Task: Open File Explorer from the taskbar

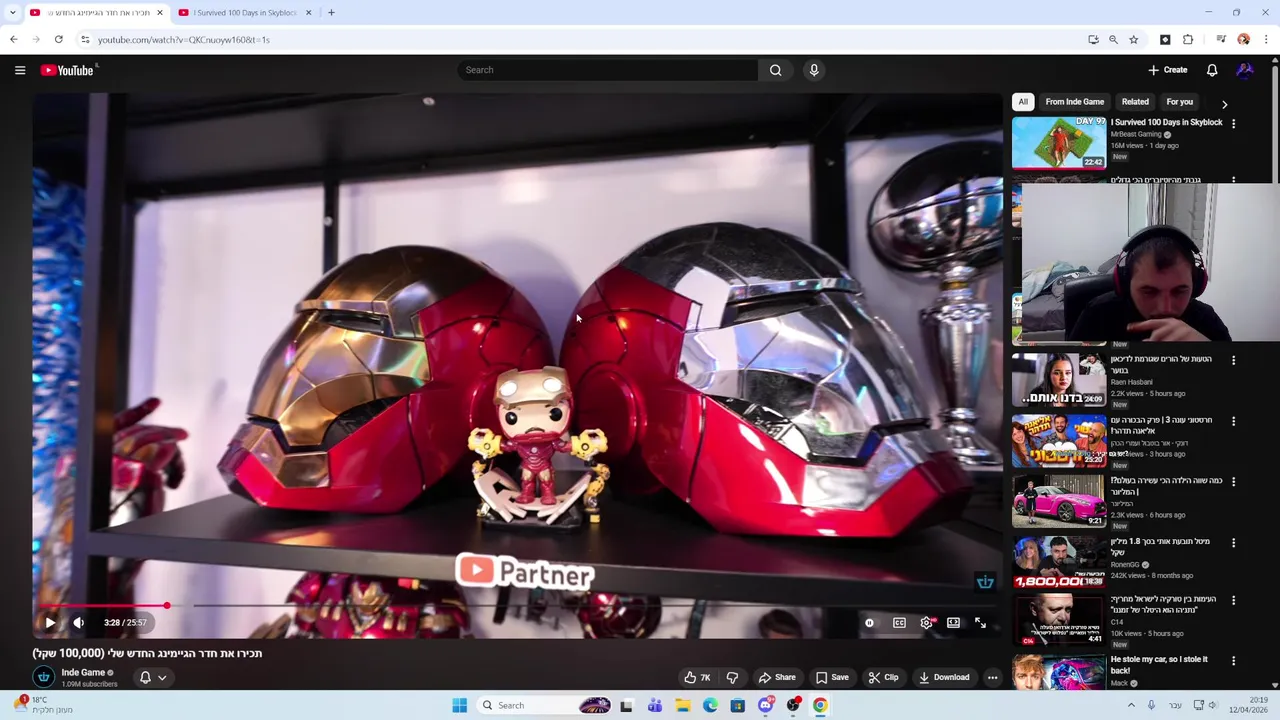Action: 682,705
